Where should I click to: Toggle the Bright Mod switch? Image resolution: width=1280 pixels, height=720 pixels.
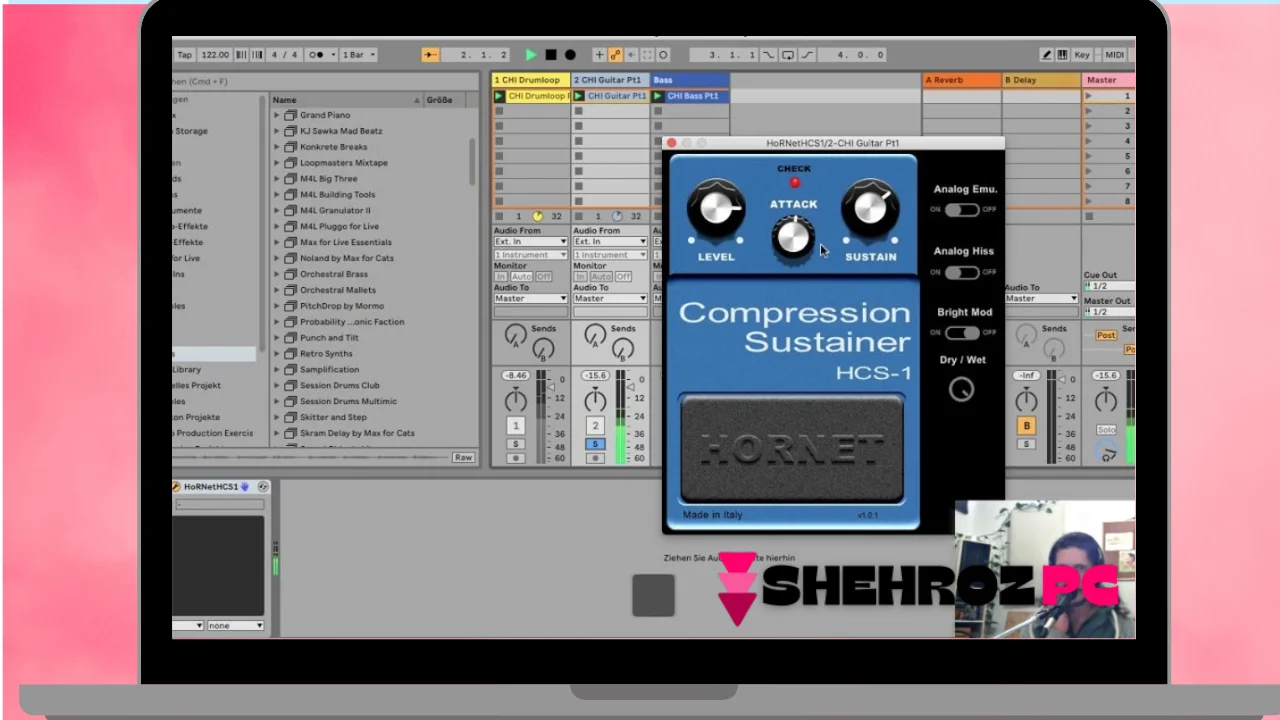pos(962,333)
